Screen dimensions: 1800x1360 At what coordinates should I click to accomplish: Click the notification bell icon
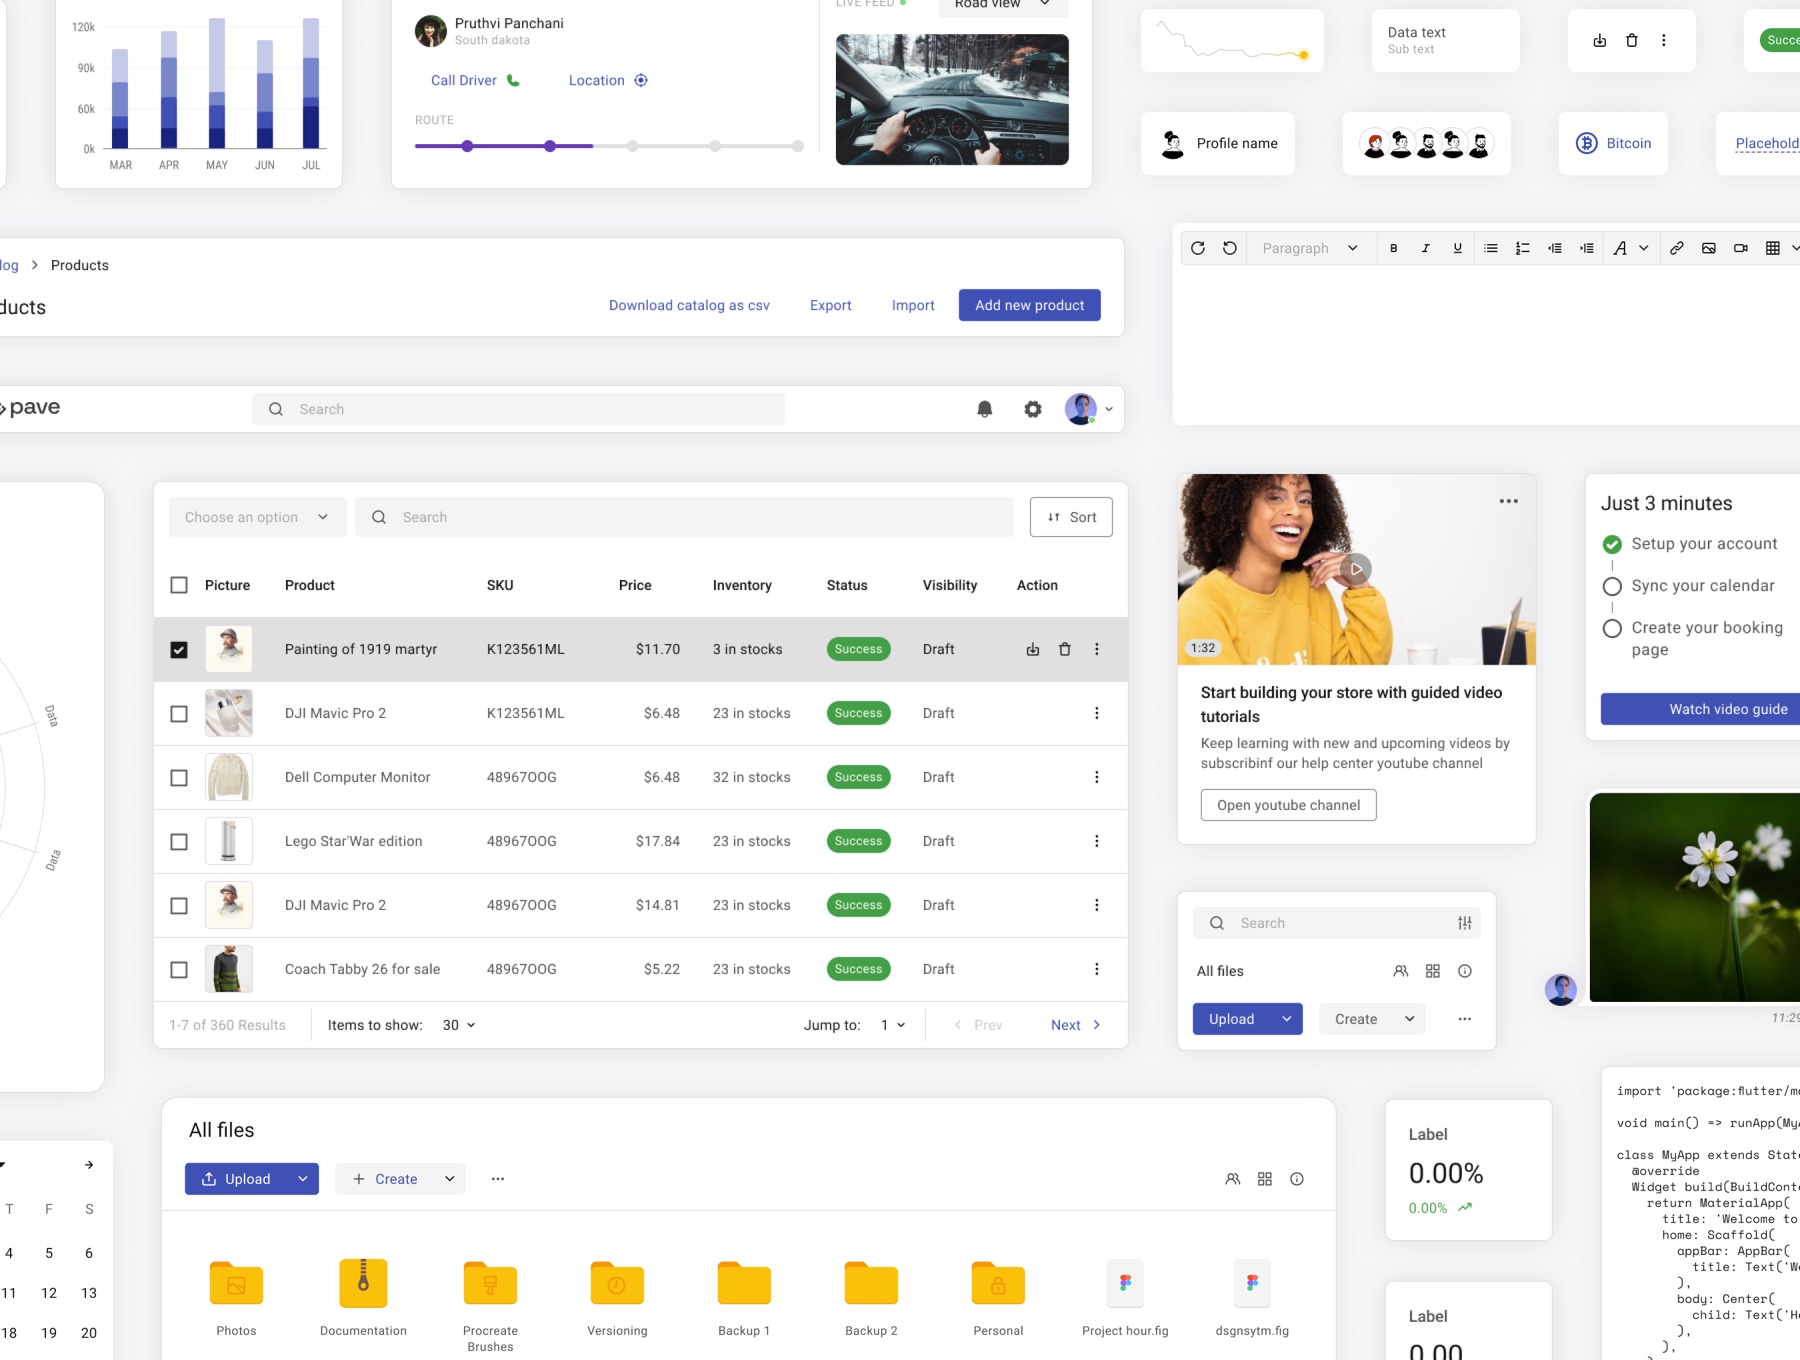click(x=984, y=409)
